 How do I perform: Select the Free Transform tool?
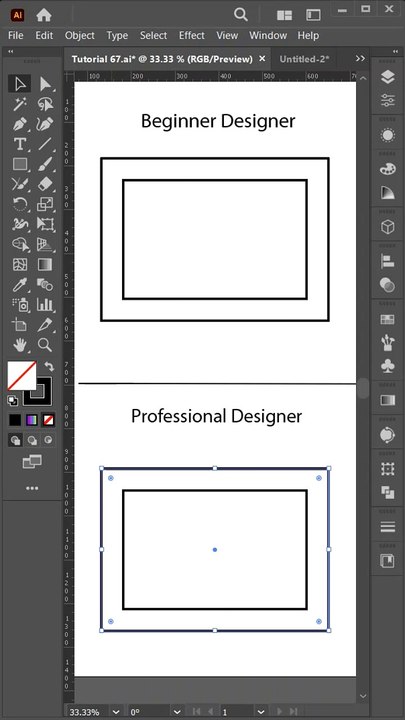point(45,224)
